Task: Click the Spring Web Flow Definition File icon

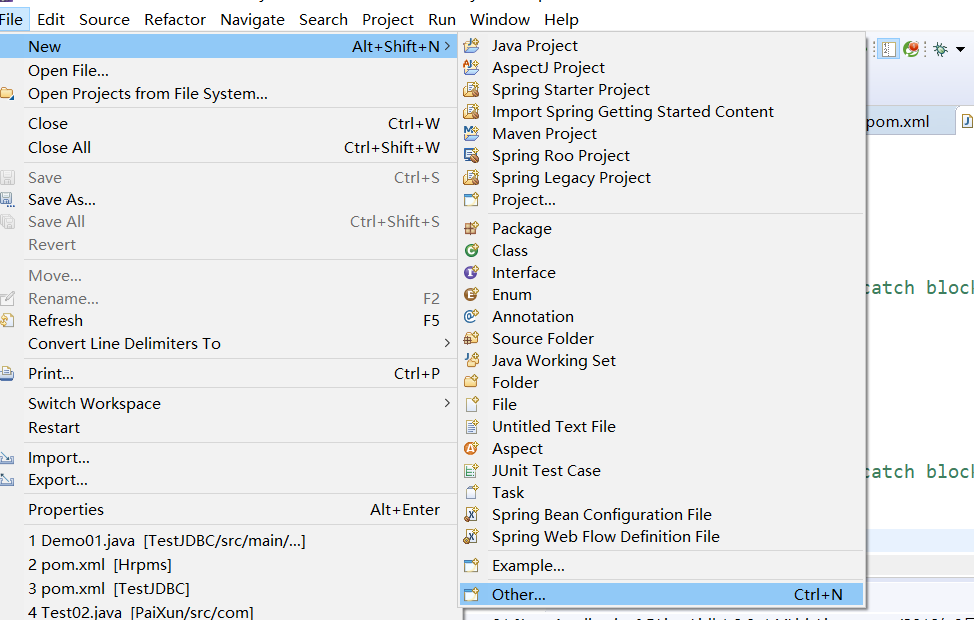Action: 471,537
